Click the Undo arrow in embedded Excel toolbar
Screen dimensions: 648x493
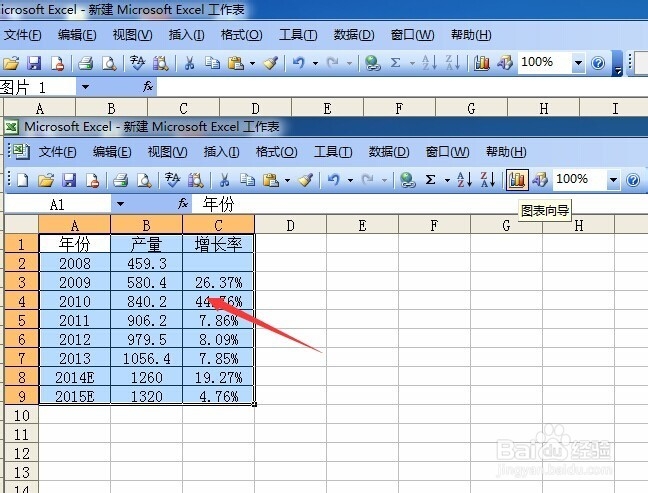pyautogui.click(x=334, y=180)
